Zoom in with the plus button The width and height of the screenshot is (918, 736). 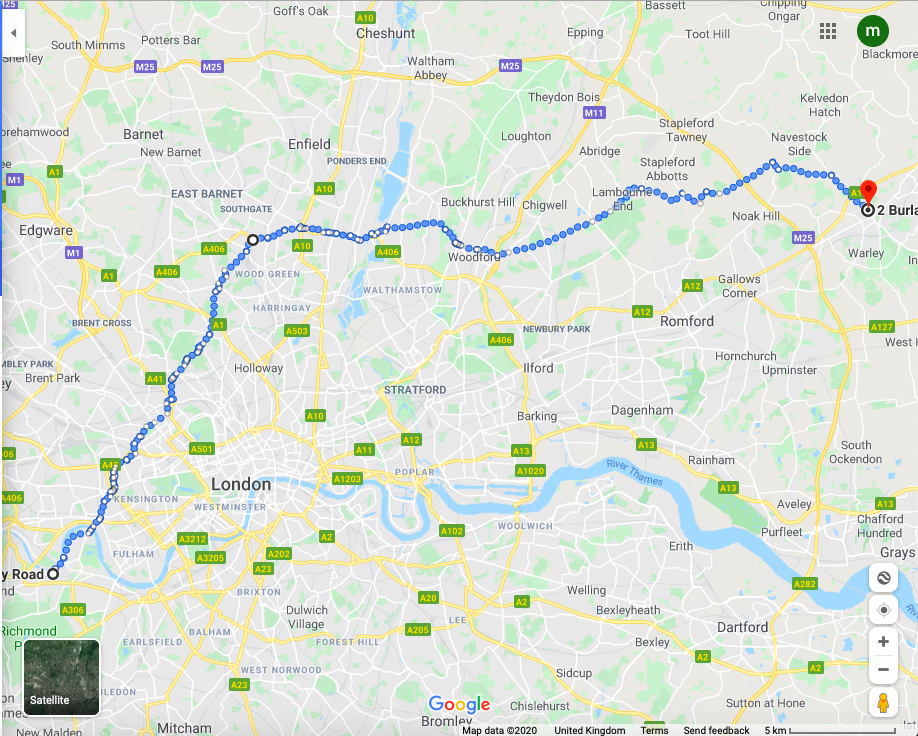pyautogui.click(x=883, y=642)
